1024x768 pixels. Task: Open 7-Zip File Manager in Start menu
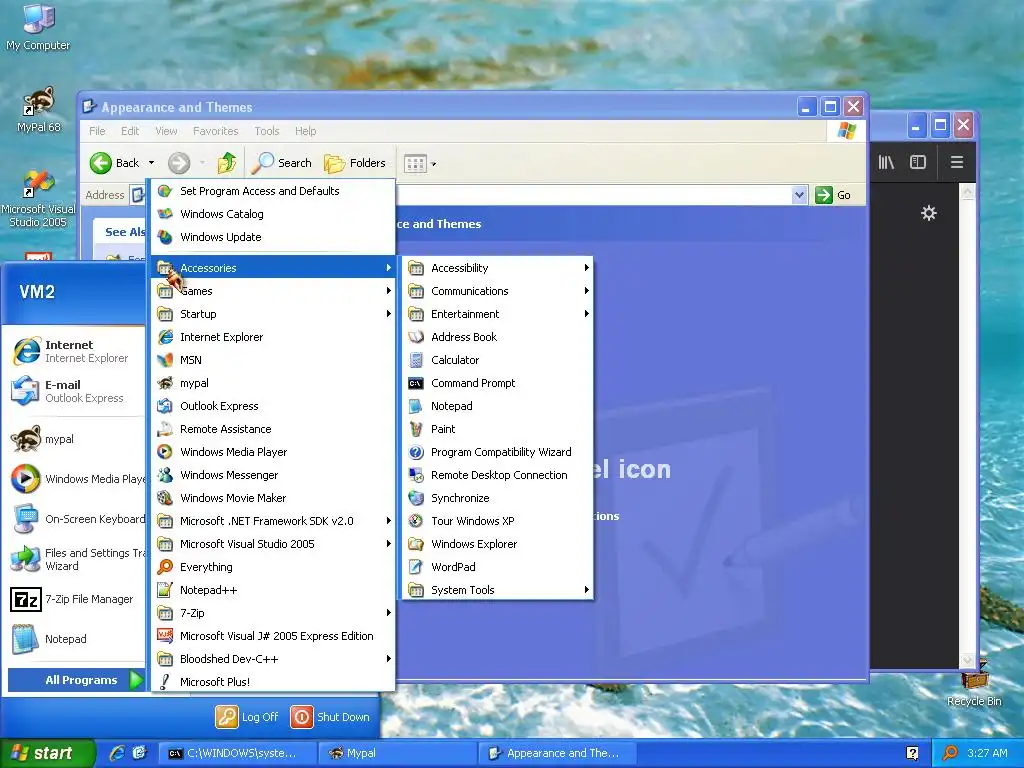pos(74,599)
